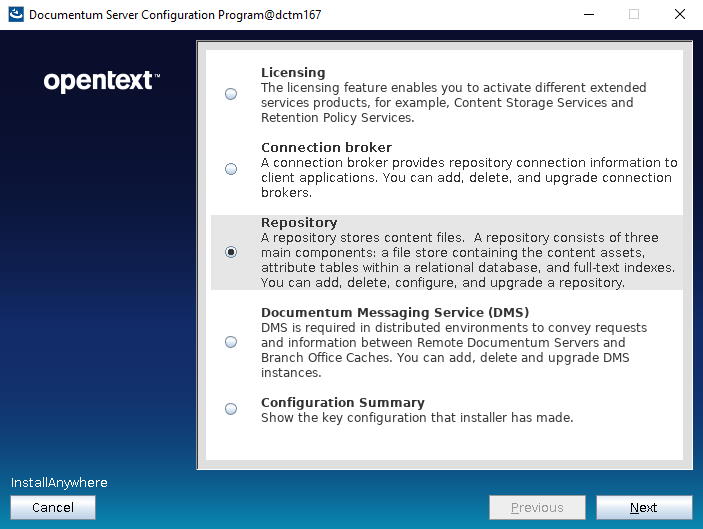
Task: Click the Configuration Summary heading text
Action: click(342, 403)
